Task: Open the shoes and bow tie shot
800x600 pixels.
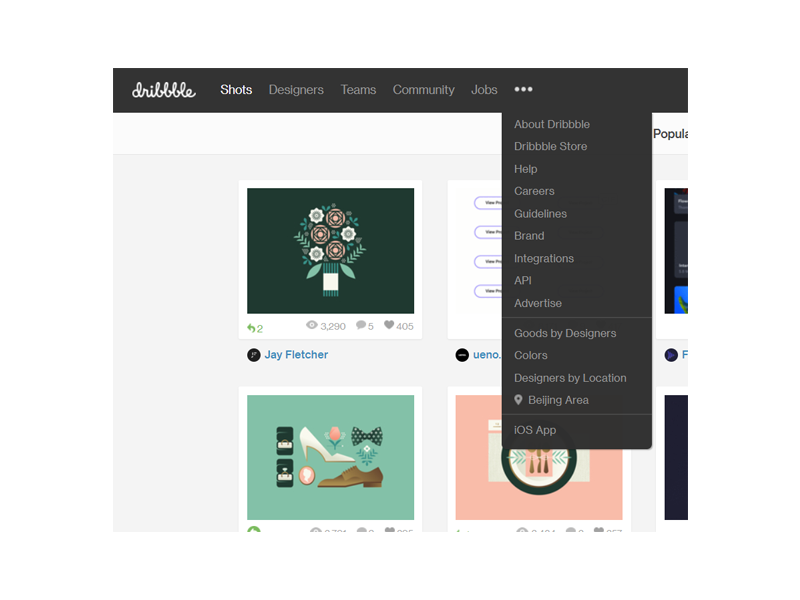Action: [330, 457]
